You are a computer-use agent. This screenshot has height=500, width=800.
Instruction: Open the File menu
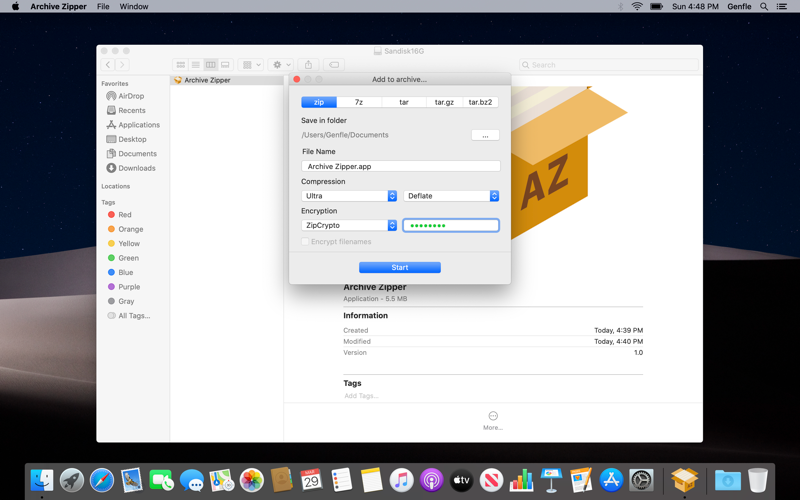click(x=103, y=6)
